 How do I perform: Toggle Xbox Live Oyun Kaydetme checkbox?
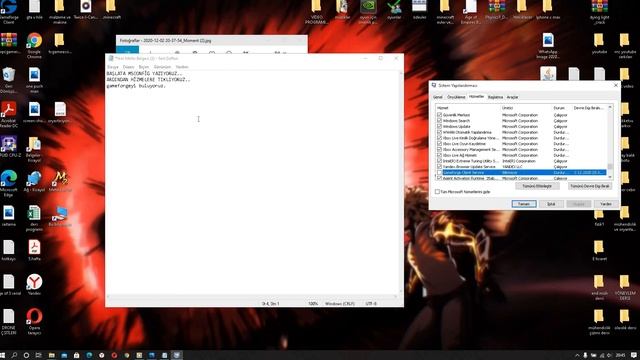[x=439, y=144]
